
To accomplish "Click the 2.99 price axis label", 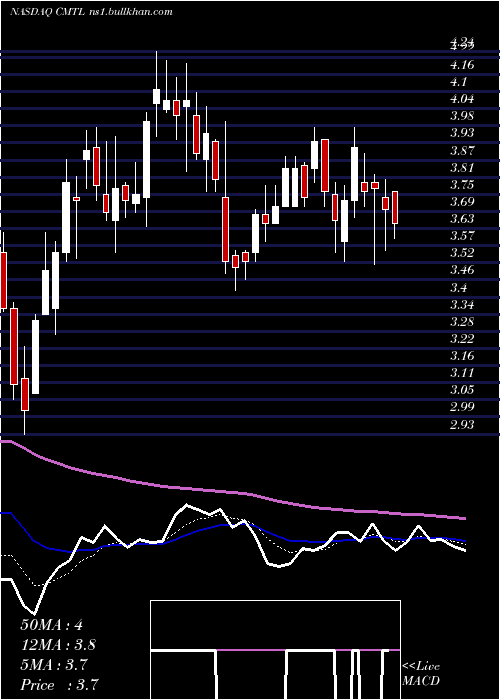I will coord(462,407).
